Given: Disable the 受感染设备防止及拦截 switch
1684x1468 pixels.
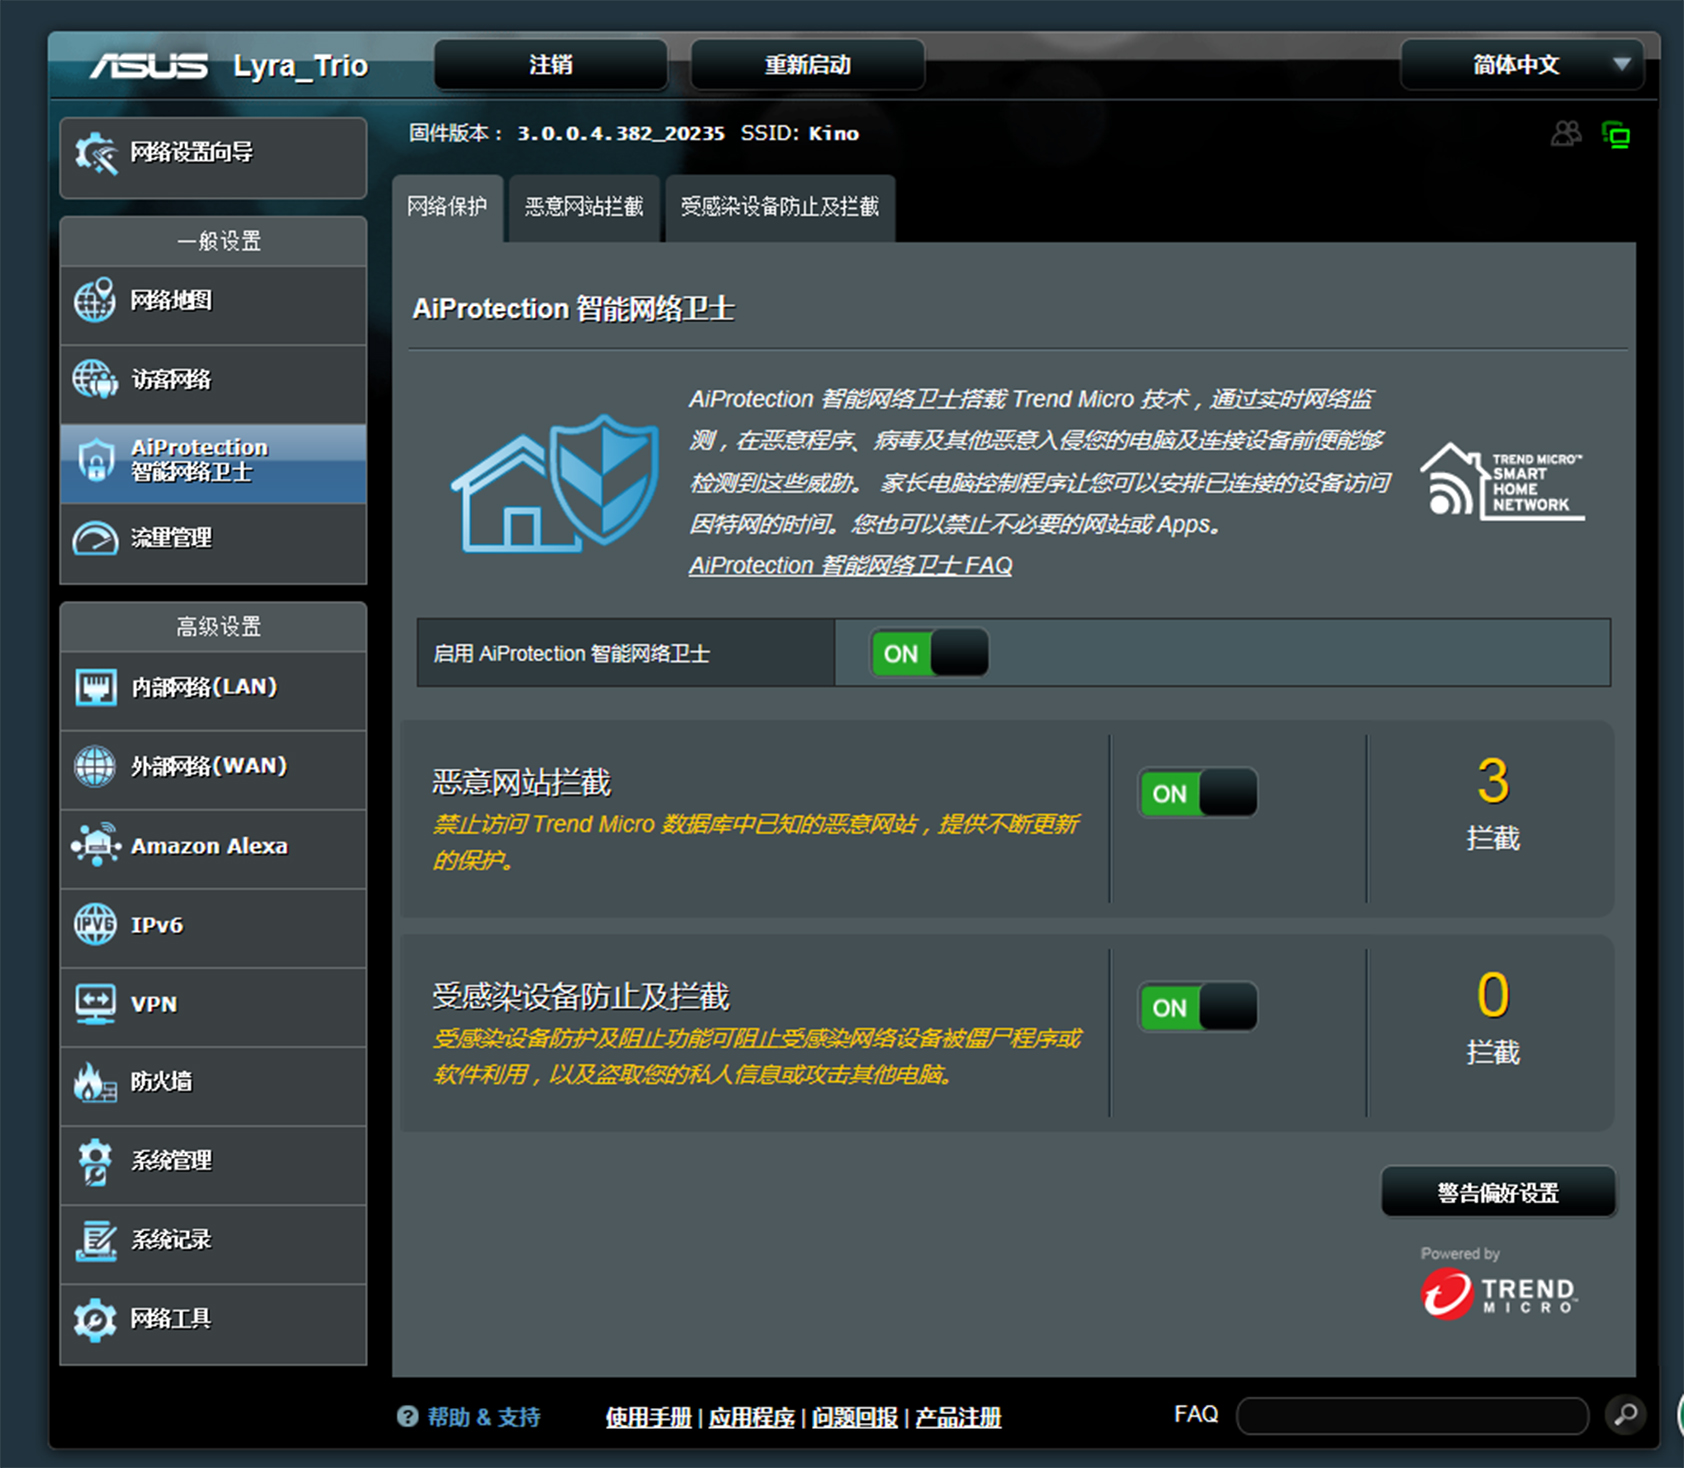Looking at the screenshot, I should coord(1197,1007).
